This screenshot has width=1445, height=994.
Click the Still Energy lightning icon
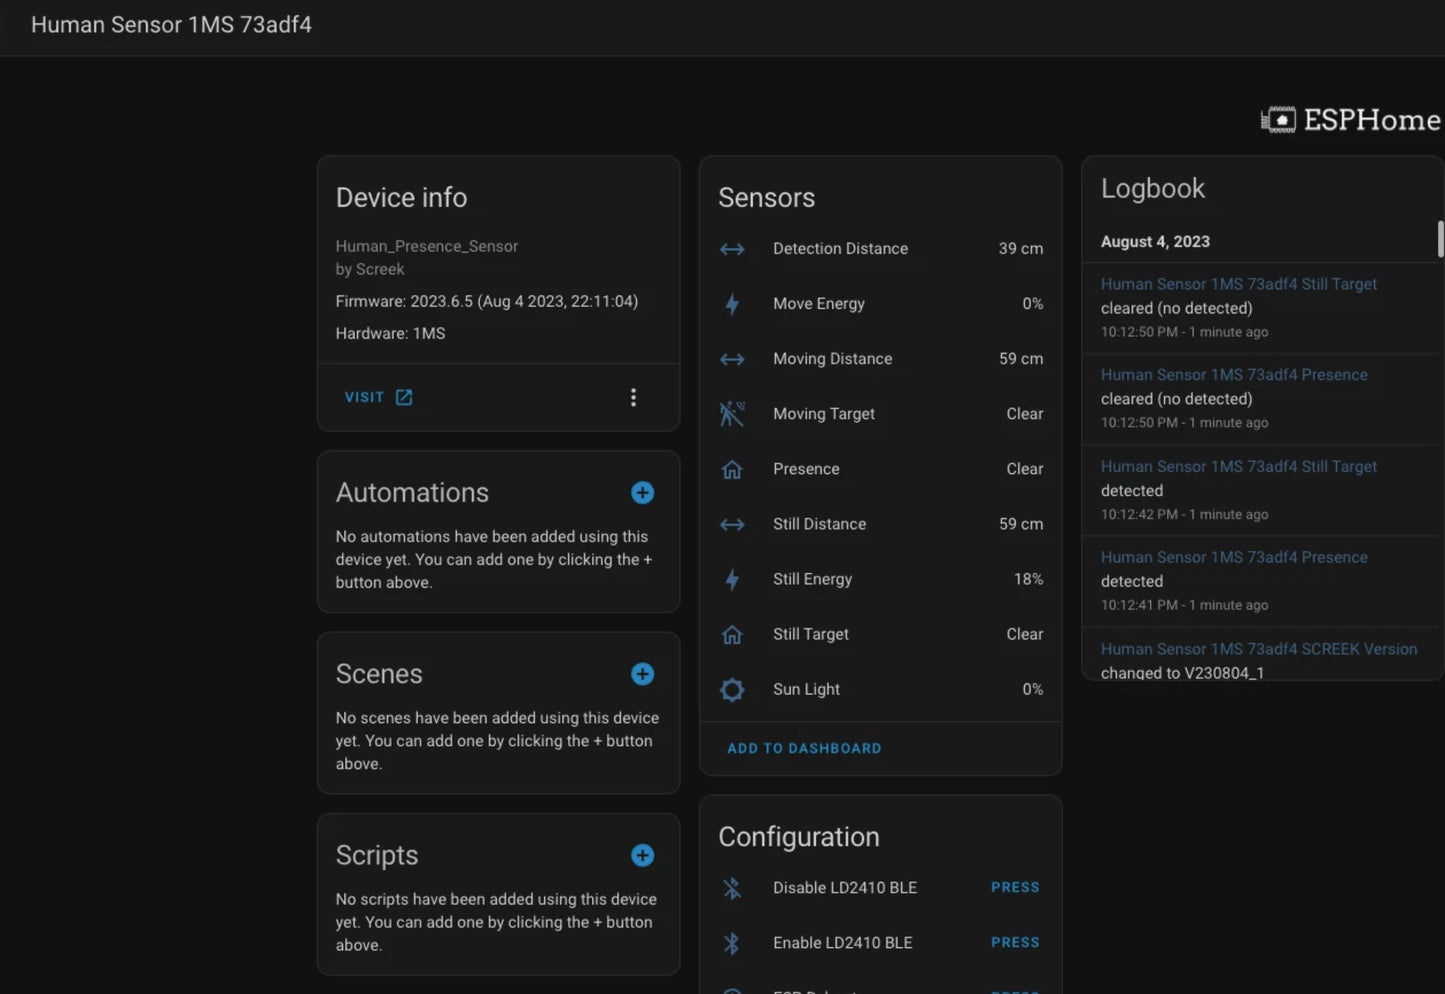pyautogui.click(x=732, y=579)
